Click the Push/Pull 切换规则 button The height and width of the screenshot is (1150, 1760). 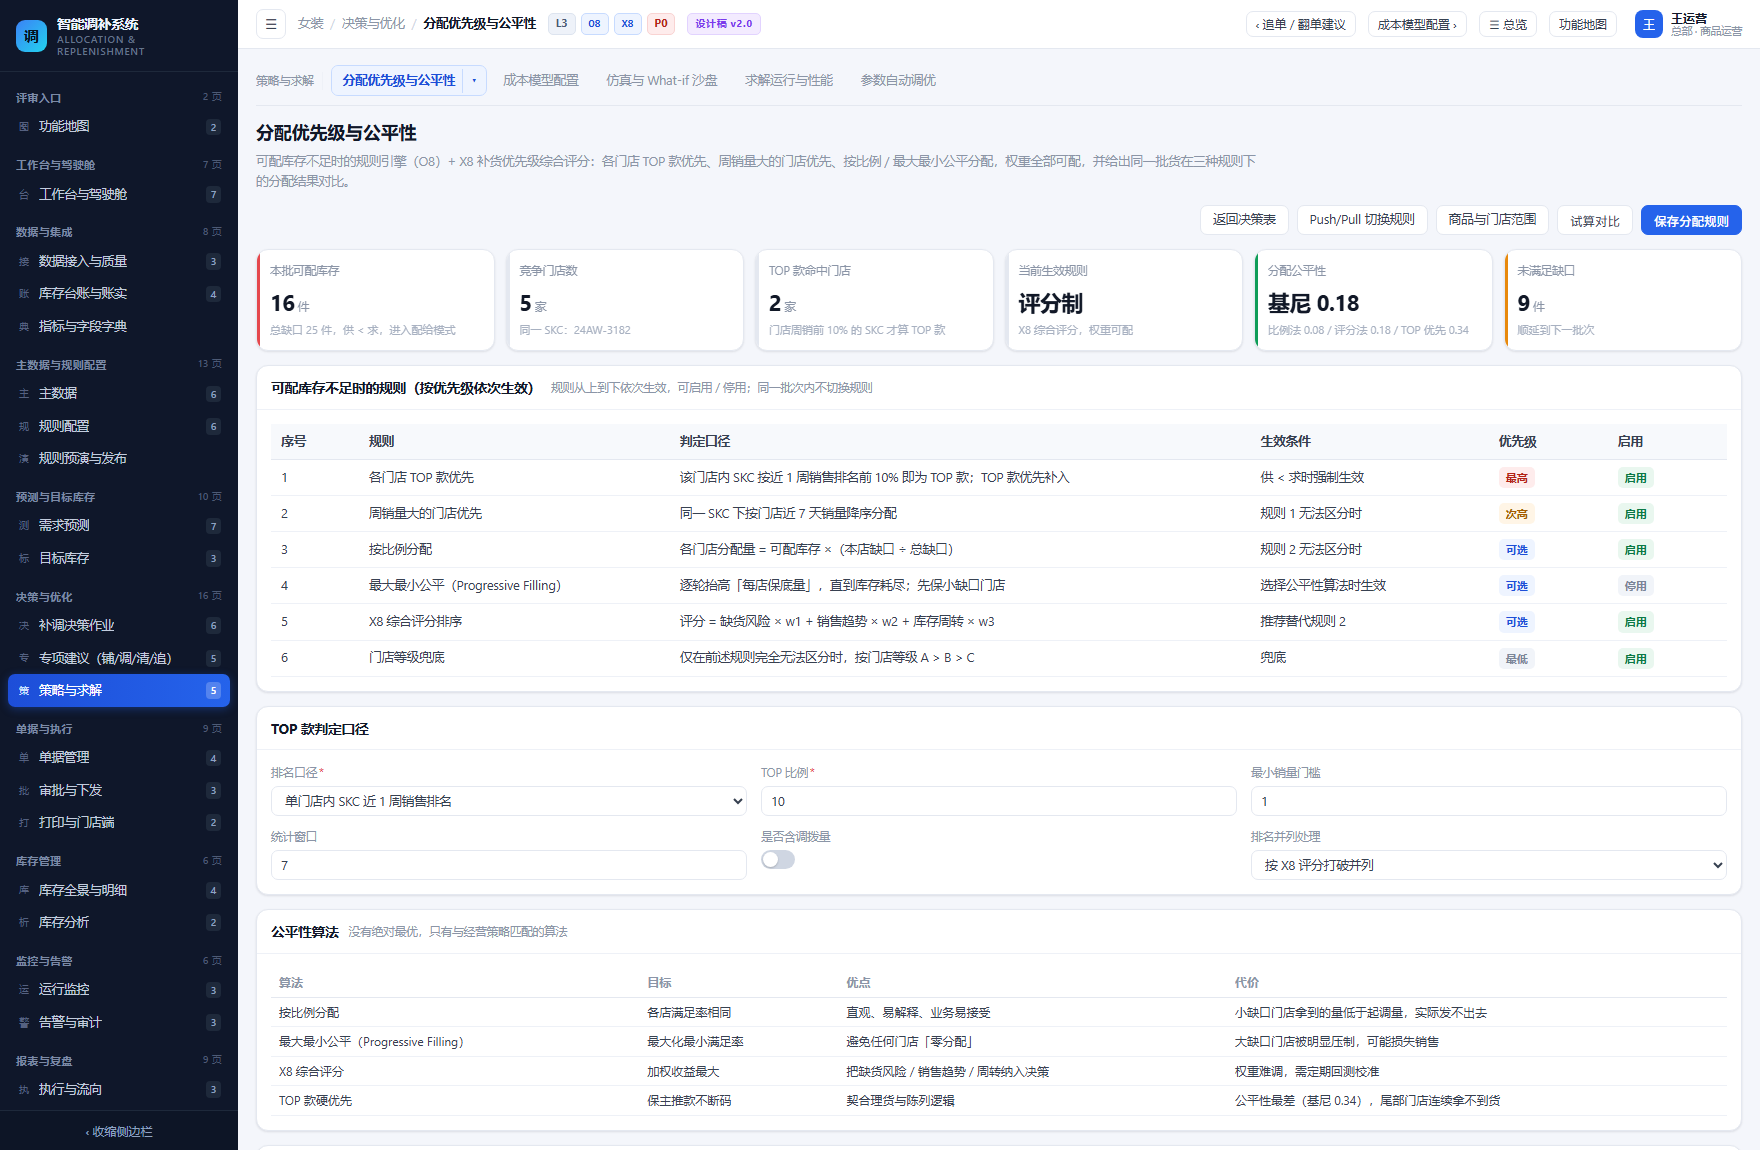point(1362,220)
